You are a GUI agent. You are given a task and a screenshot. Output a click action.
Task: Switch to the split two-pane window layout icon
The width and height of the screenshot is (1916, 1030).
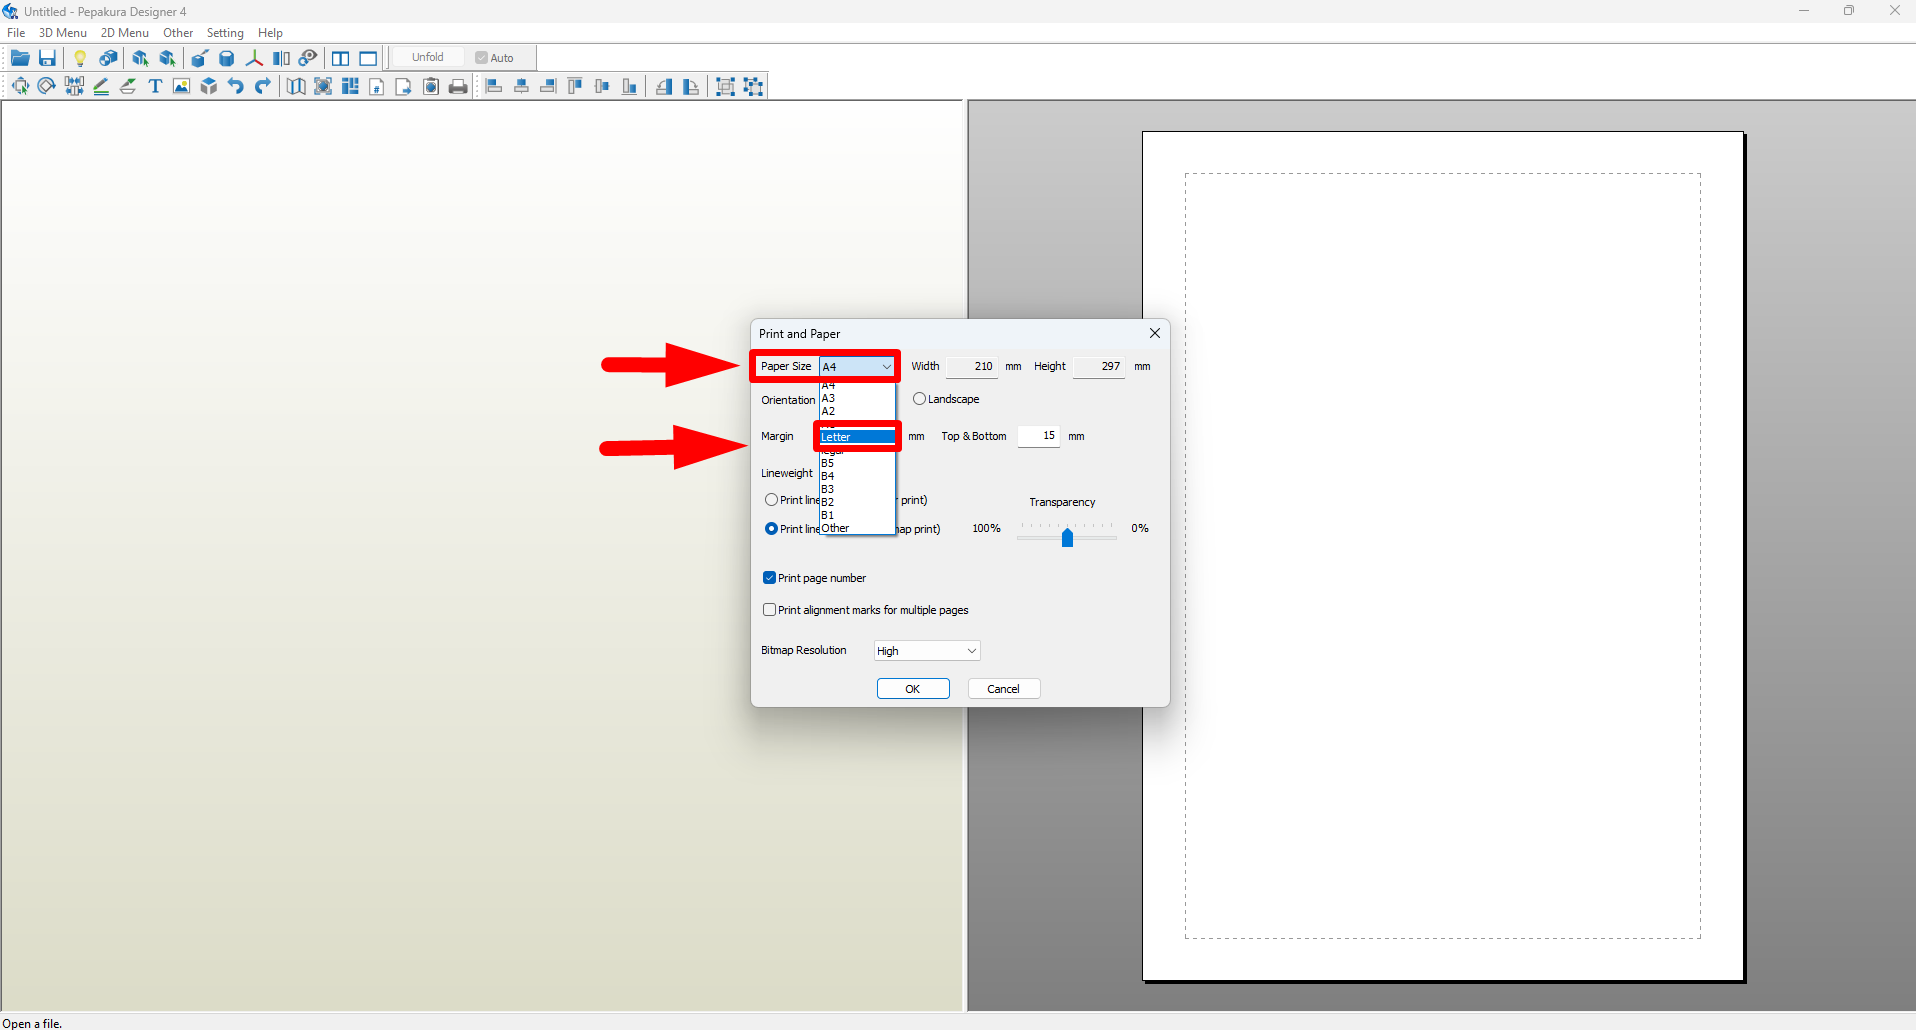(341, 58)
